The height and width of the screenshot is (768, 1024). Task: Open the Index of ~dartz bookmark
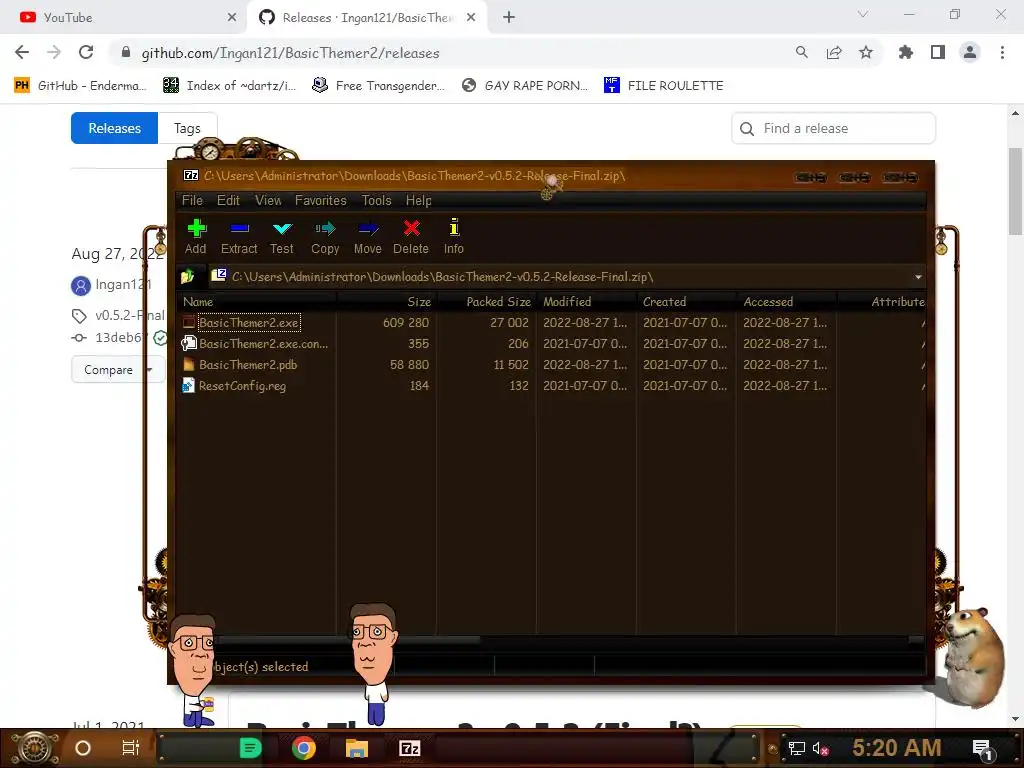229,86
